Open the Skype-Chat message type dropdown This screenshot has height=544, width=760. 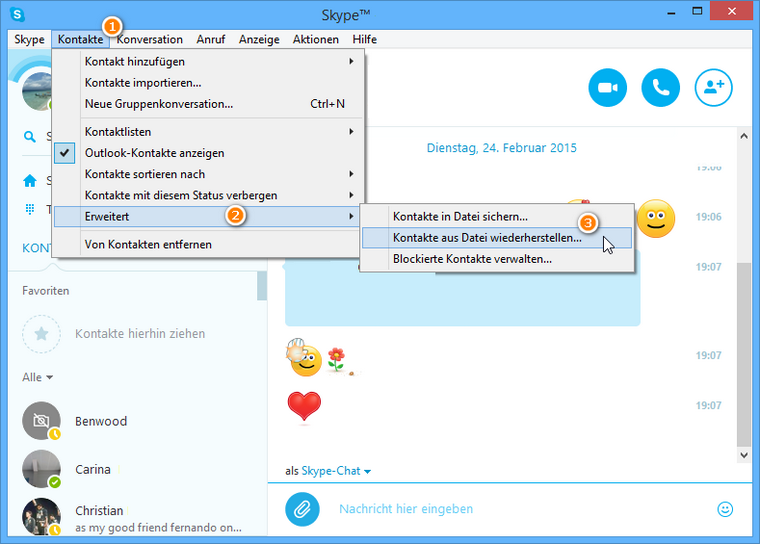pyautogui.click(x=336, y=471)
